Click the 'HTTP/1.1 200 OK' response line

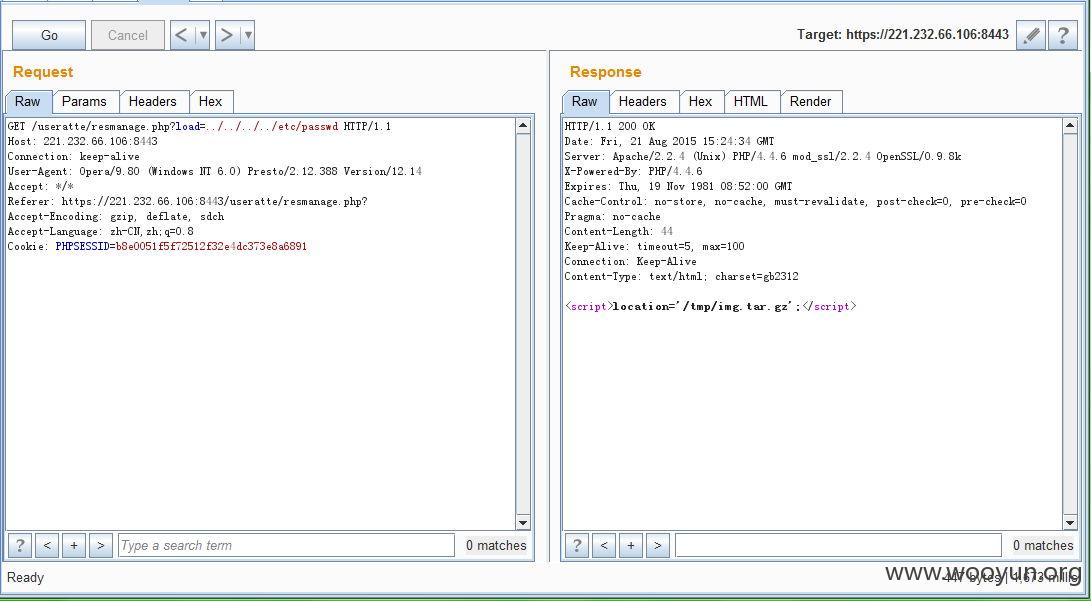610,127
